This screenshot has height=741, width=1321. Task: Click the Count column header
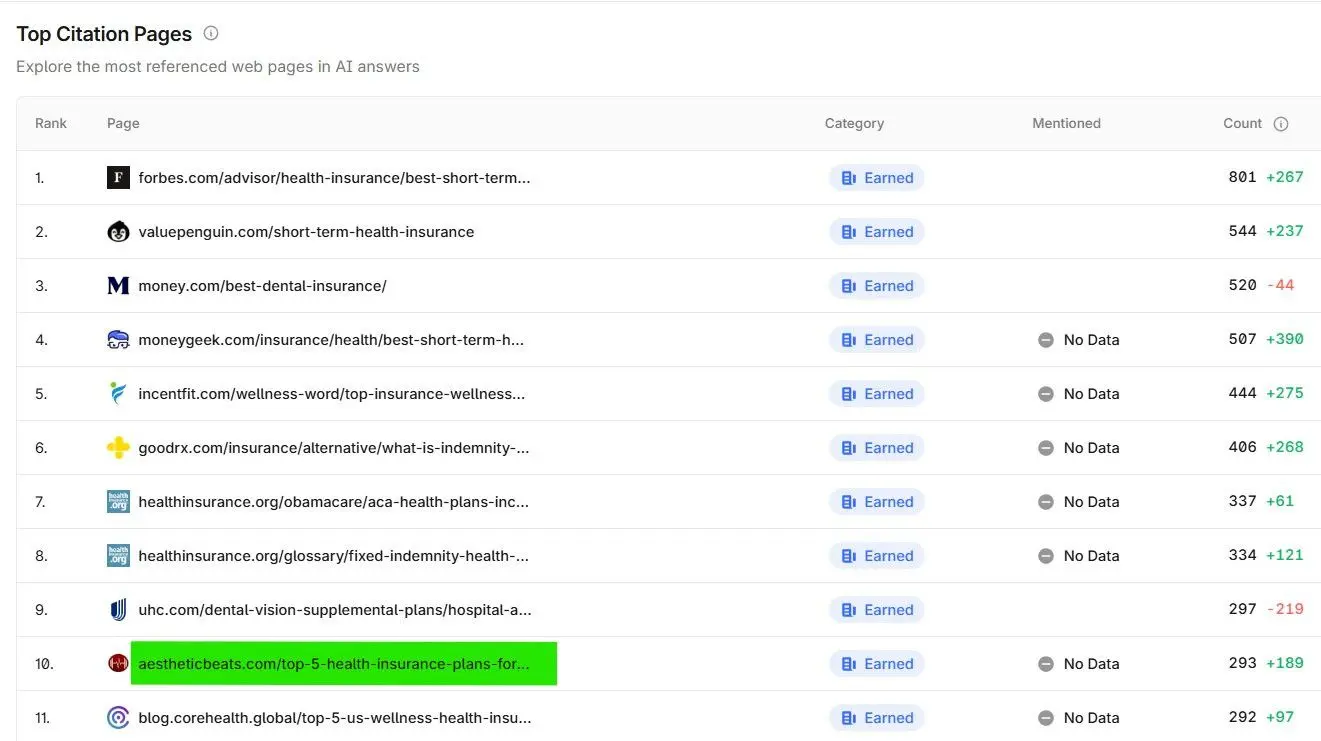[1242, 124]
